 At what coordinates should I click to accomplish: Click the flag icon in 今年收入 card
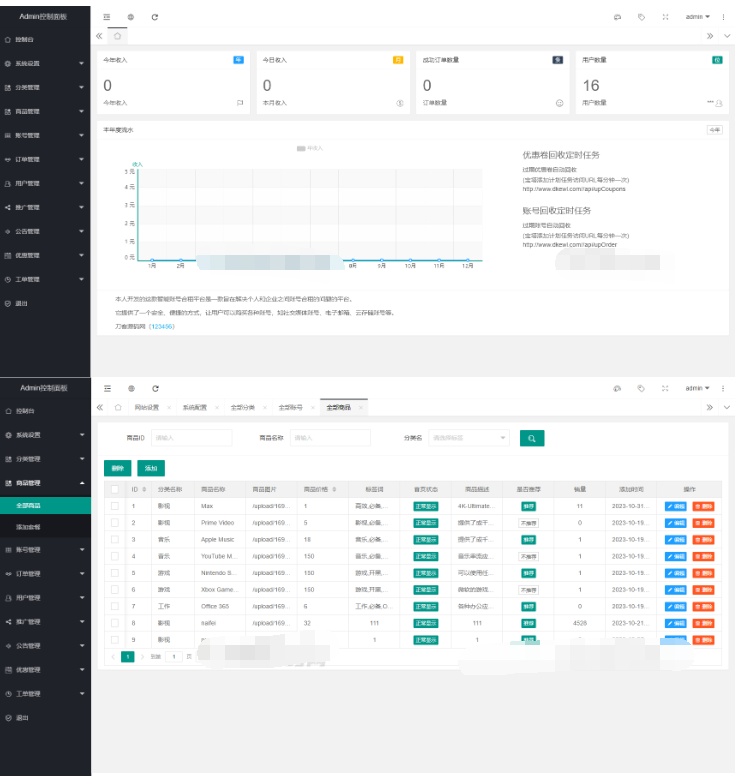pos(239,102)
